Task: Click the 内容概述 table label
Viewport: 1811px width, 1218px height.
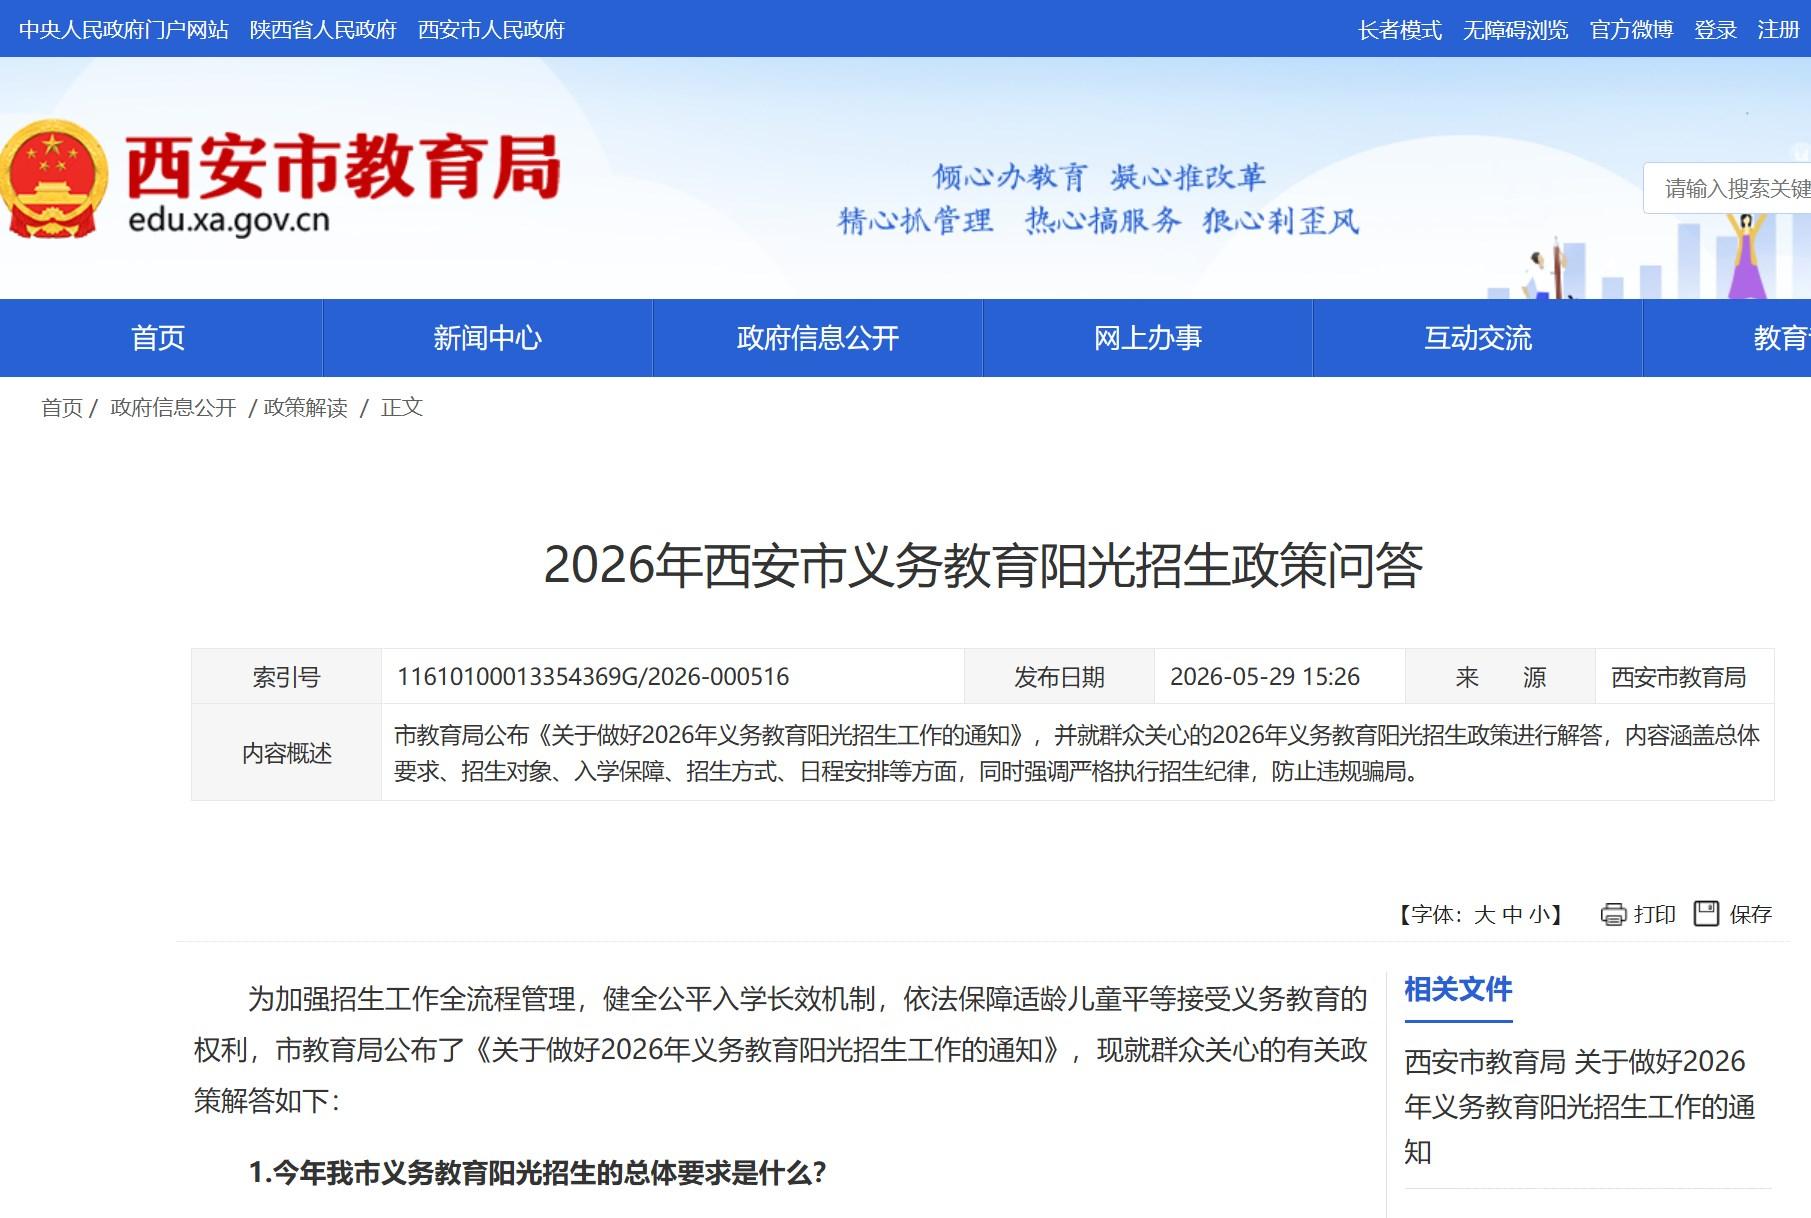Action: point(287,753)
